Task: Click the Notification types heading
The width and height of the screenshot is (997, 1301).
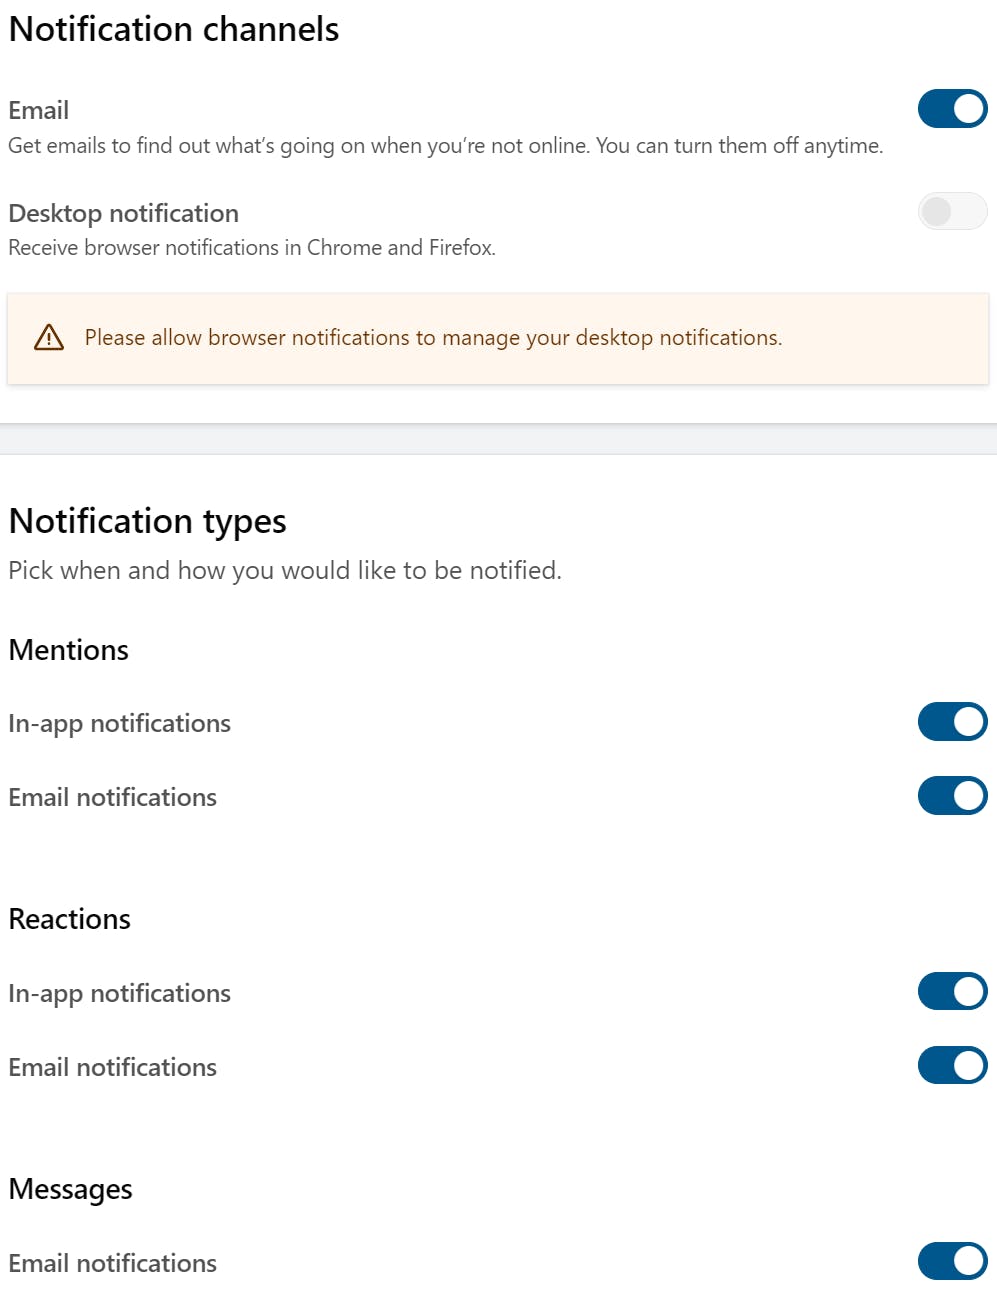Action: 148,521
